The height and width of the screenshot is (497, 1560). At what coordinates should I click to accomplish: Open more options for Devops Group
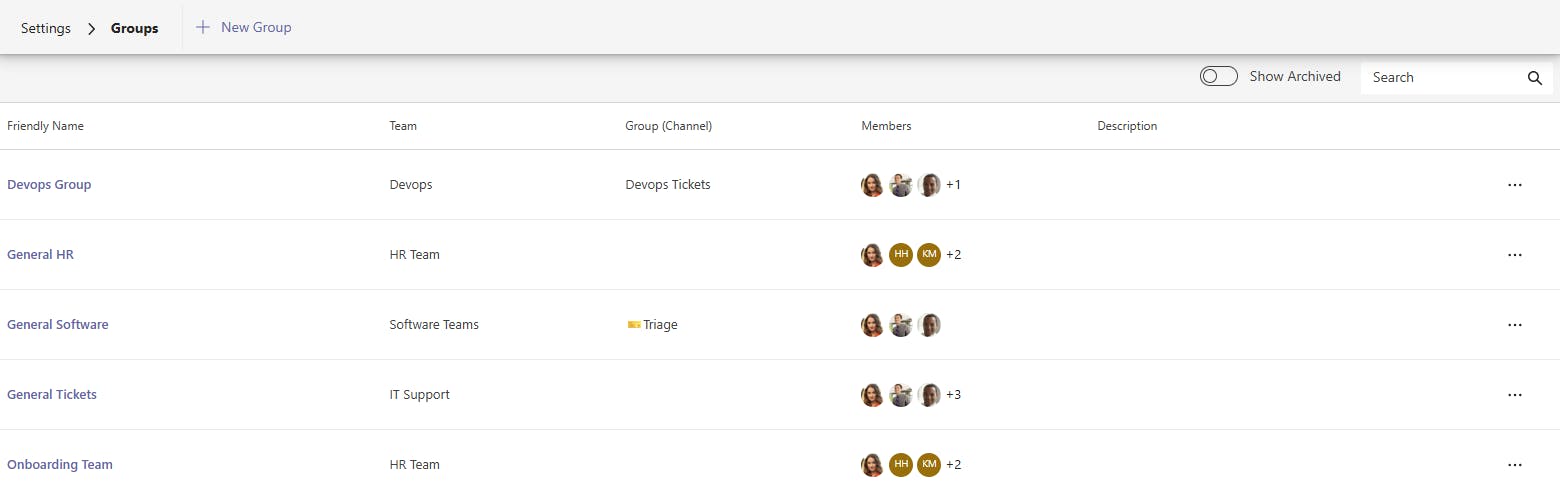(x=1514, y=185)
